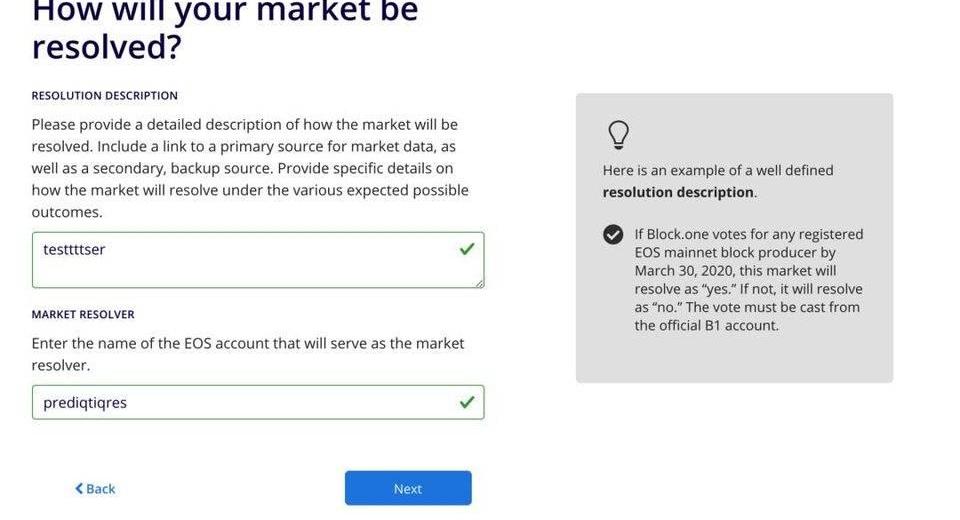Click green checkmark in the testtttser field
This screenshot has height=520, width=960.
coord(466,249)
